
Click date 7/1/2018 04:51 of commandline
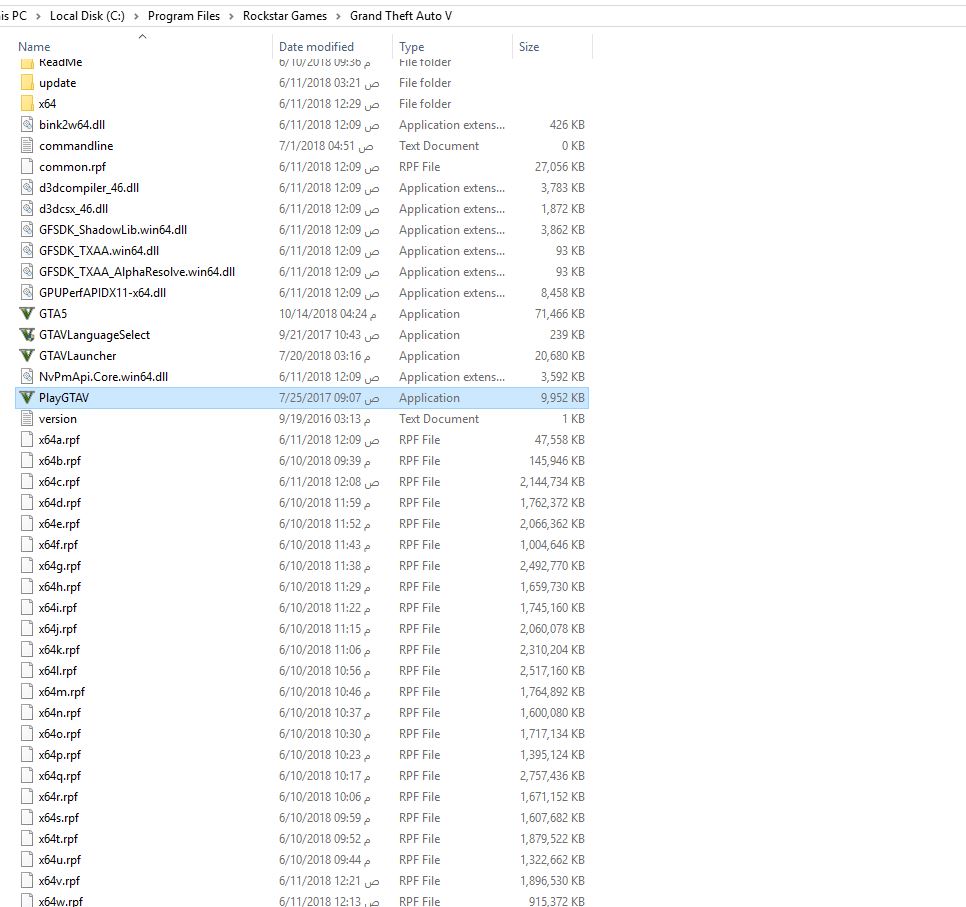pos(326,145)
